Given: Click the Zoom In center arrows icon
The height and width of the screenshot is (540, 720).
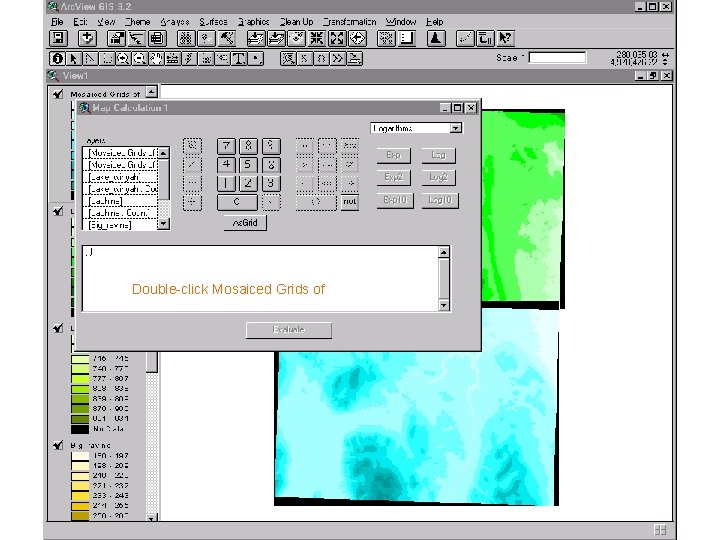Looking at the screenshot, I should [x=316, y=38].
